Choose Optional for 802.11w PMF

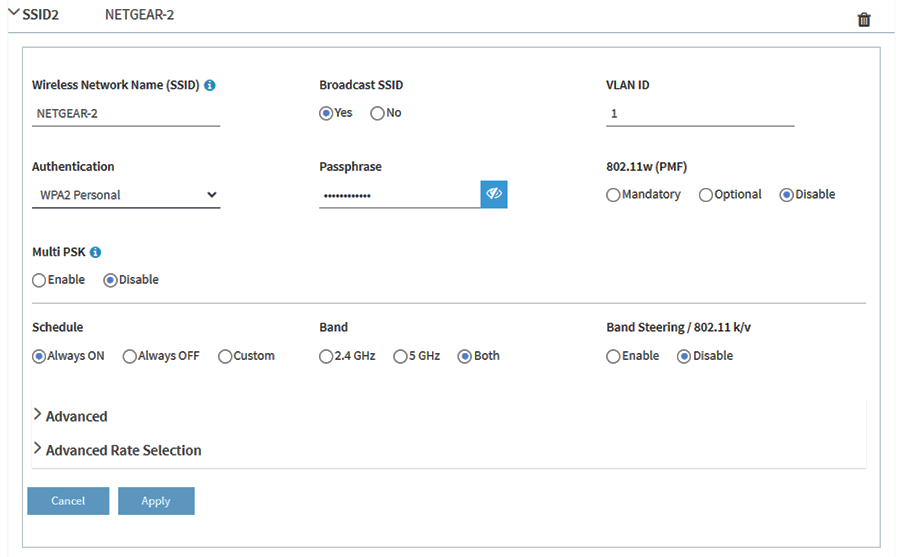706,195
